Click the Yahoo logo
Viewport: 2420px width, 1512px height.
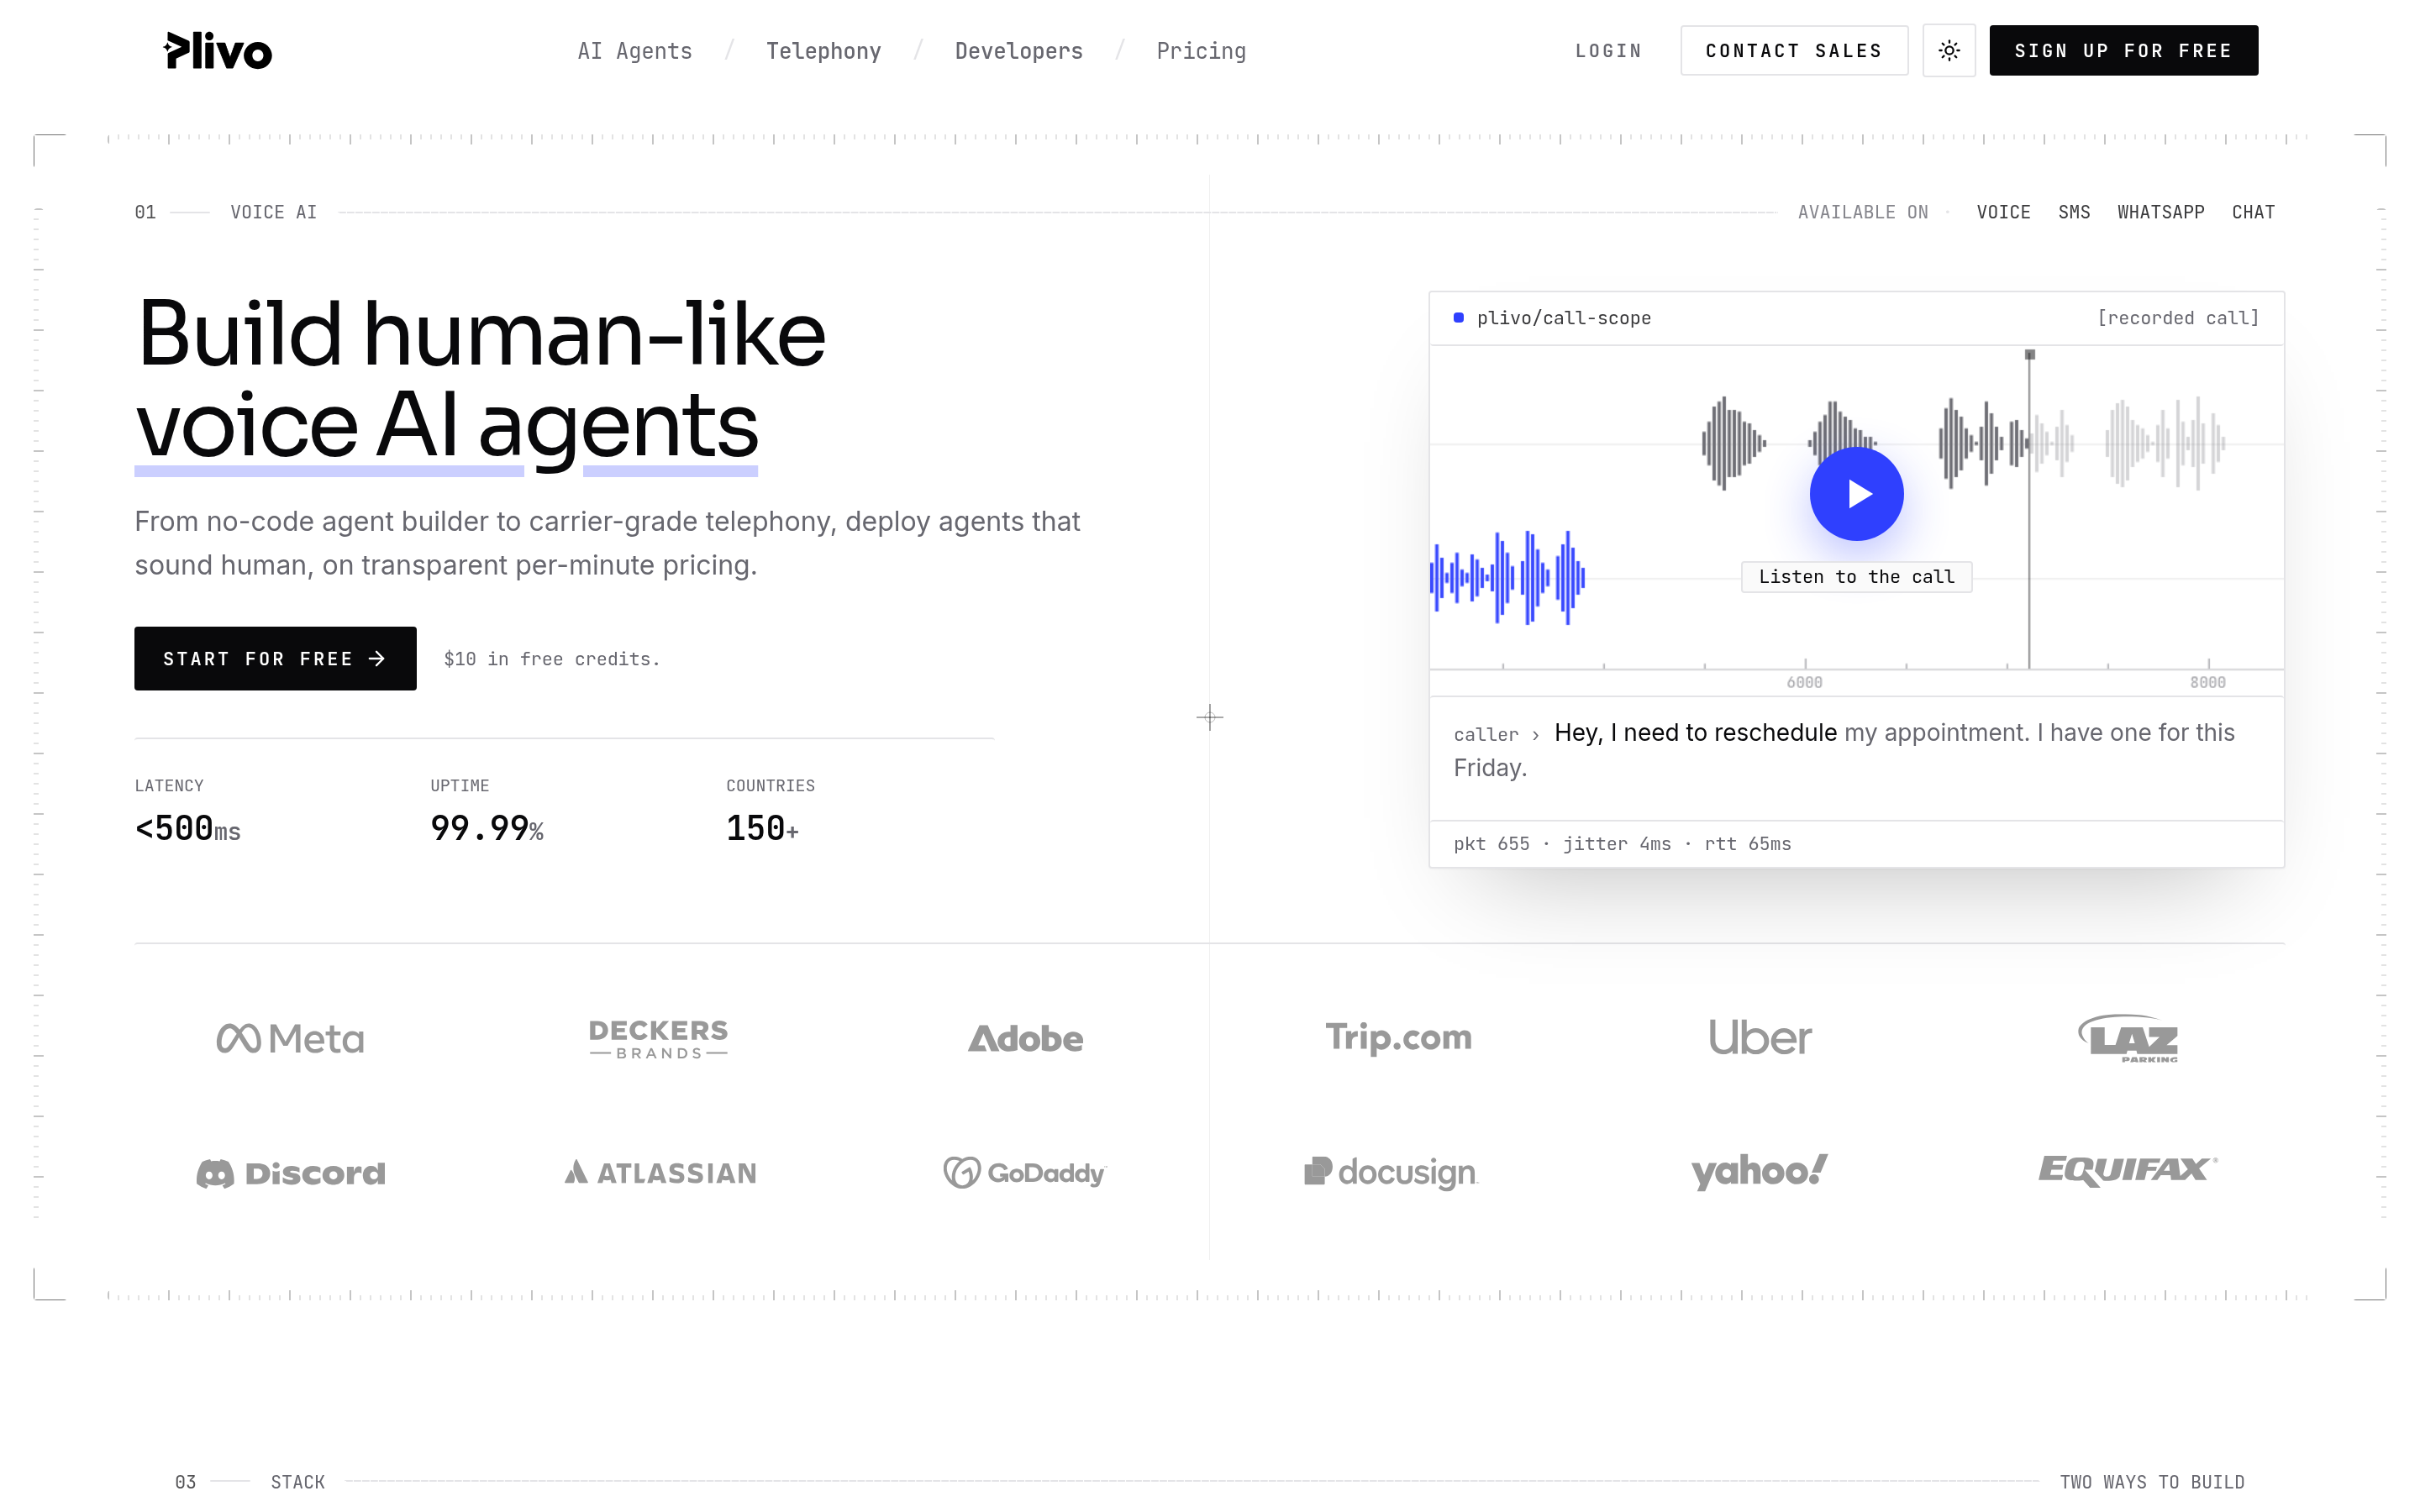[1759, 1171]
